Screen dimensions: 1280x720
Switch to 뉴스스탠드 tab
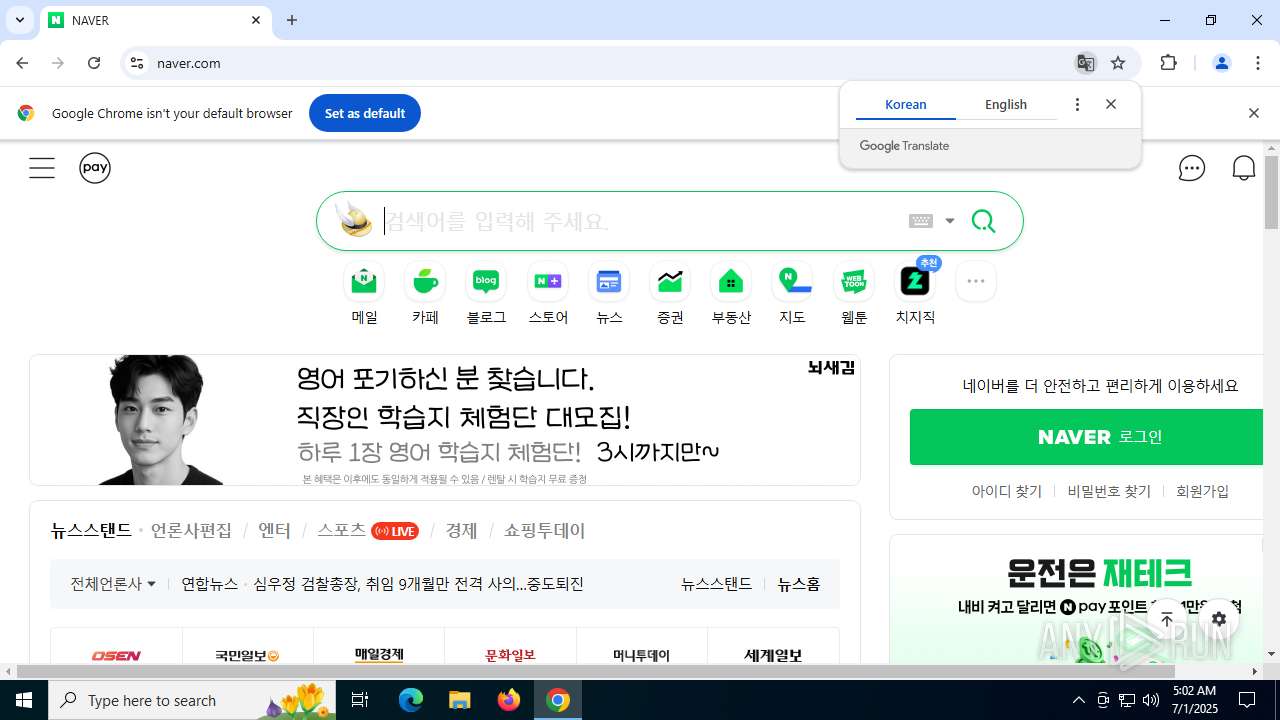[x=91, y=531]
